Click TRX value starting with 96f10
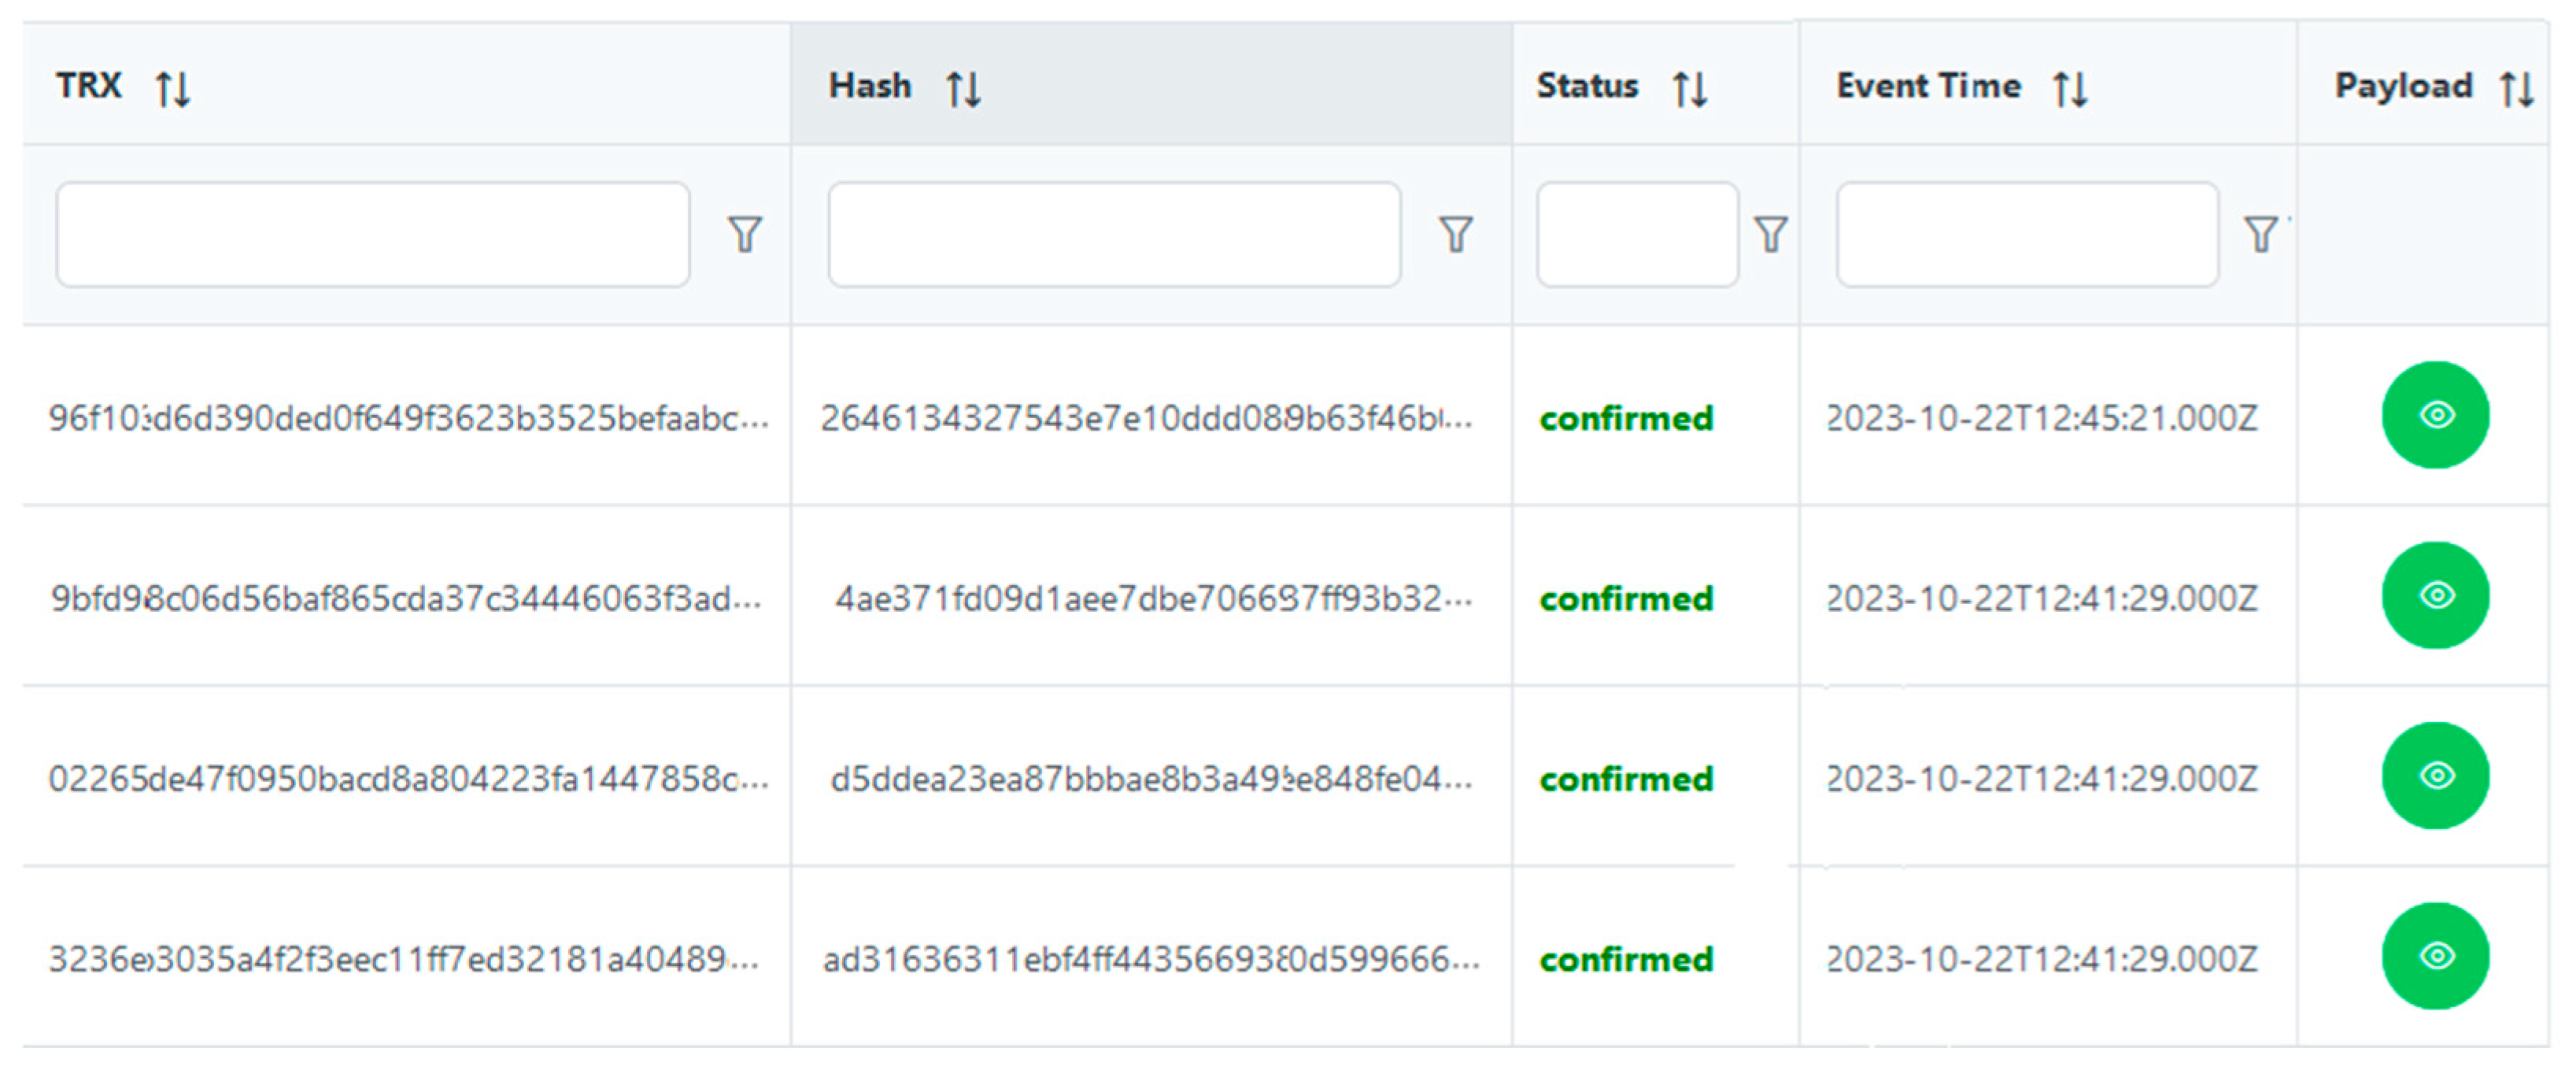2576x1074 pixels. (x=408, y=418)
